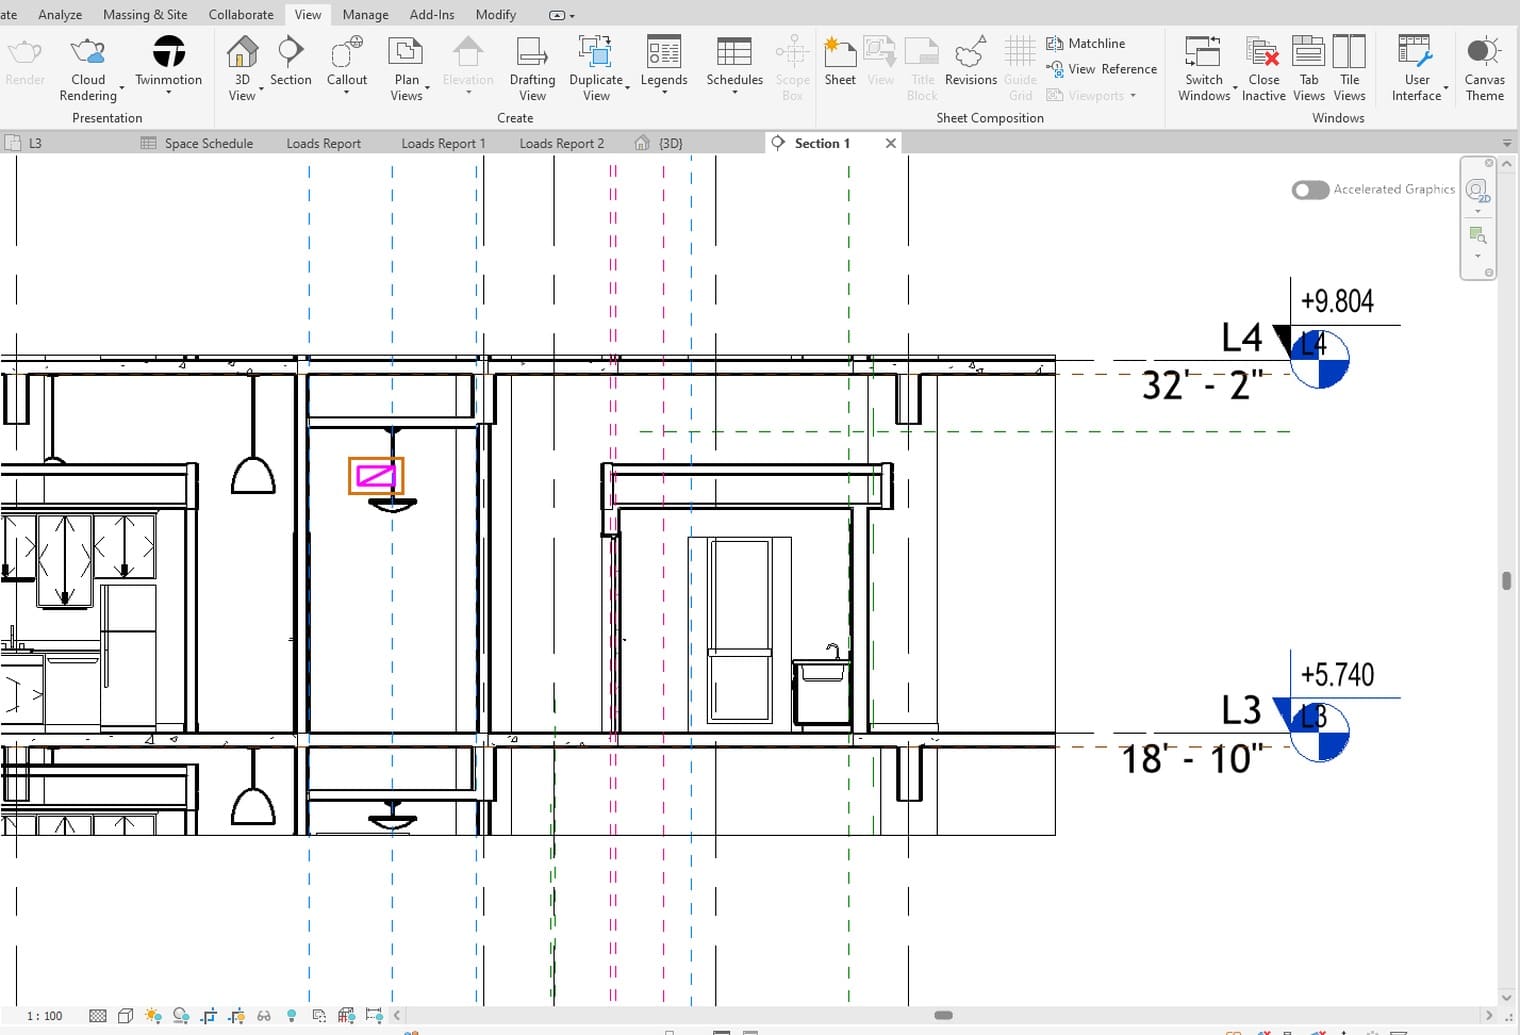Switch to the Loads Report 2 view tab

point(562,143)
